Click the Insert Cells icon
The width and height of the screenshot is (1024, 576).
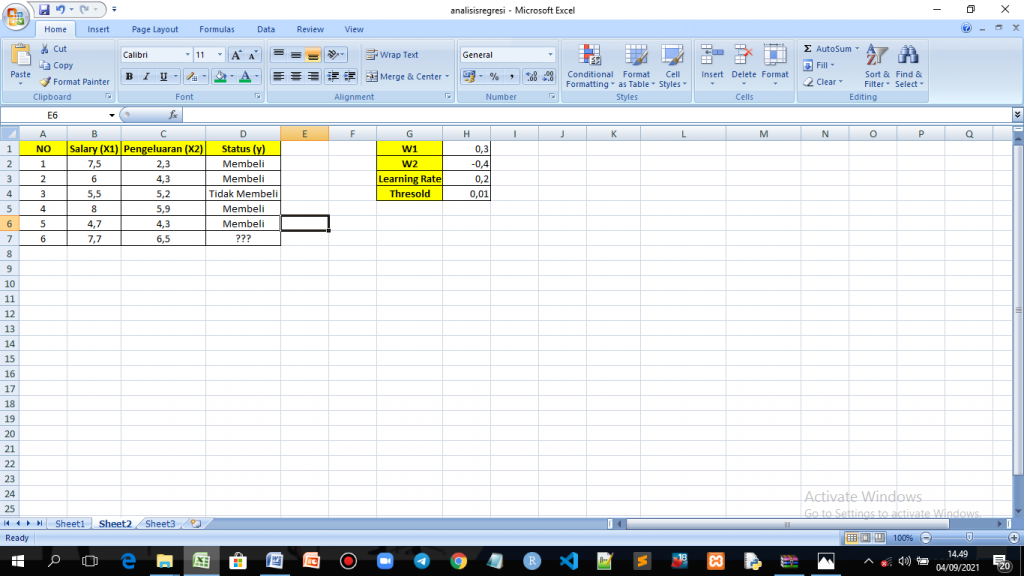click(x=712, y=60)
